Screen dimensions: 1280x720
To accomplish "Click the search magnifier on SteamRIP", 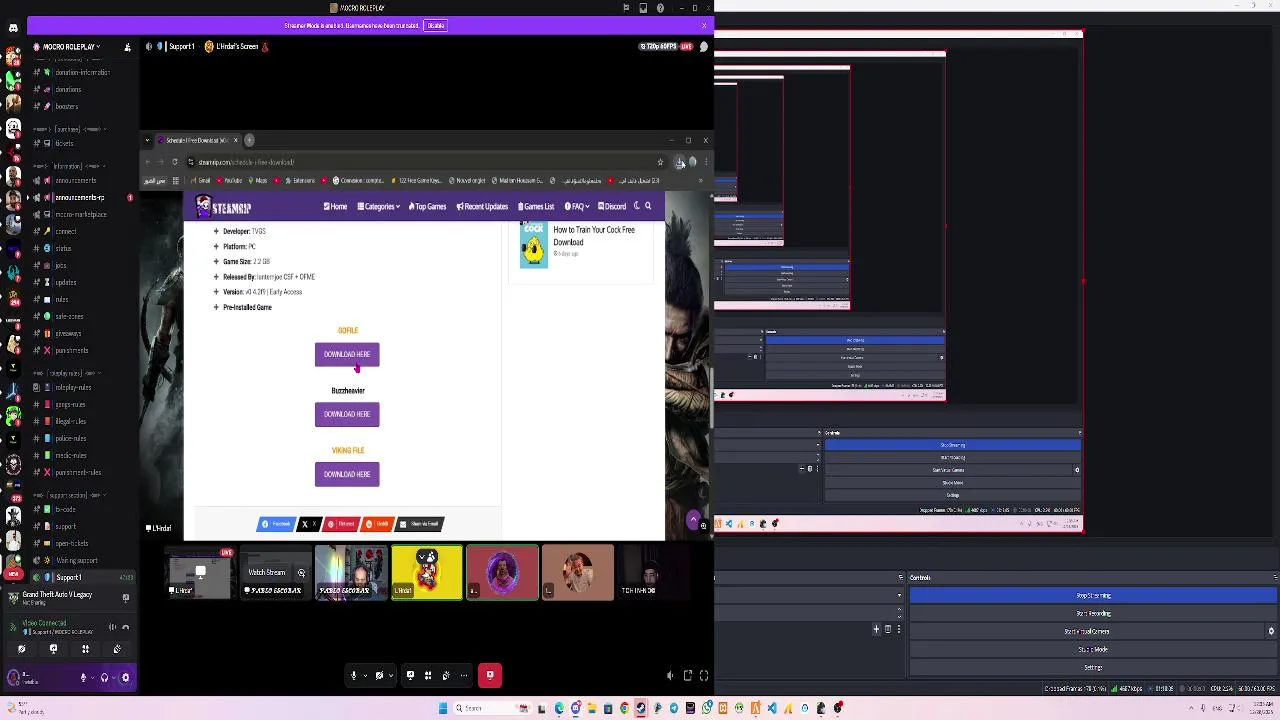I will pos(648,206).
